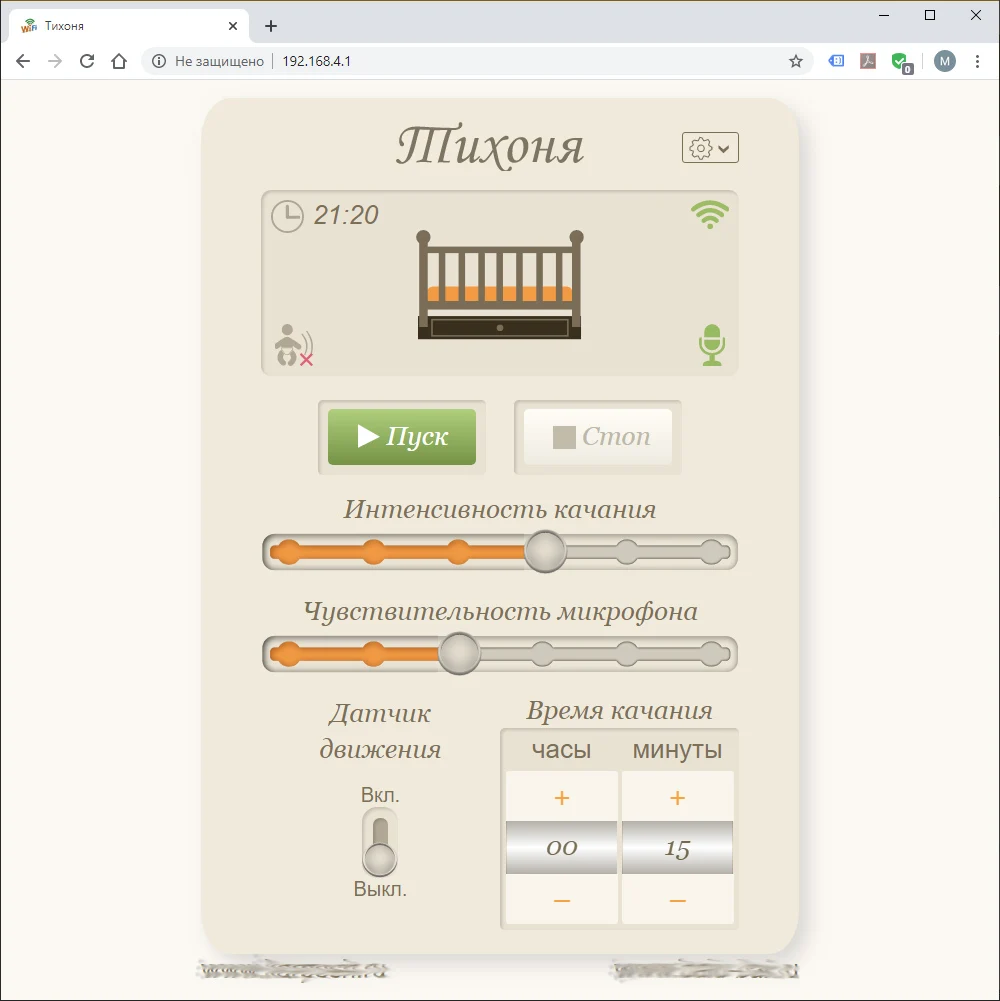The width and height of the screenshot is (1000, 1001).
Task: Click the green microphone icon
Action: coord(711,345)
